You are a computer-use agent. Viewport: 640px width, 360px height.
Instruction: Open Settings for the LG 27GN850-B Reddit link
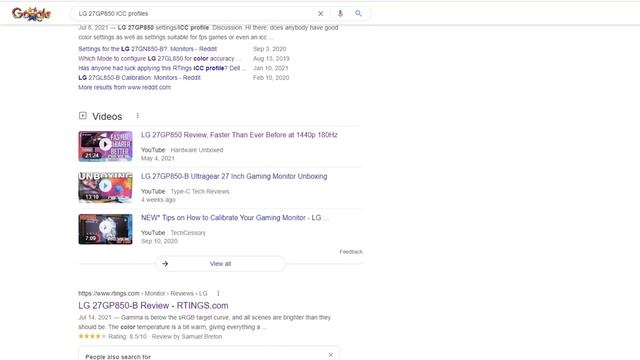(x=147, y=49)
